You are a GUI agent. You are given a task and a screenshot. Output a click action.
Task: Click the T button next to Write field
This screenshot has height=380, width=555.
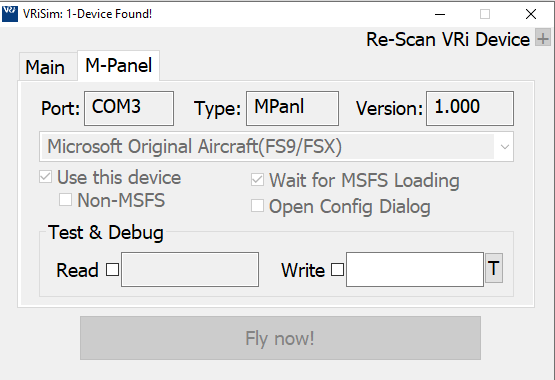pyautogui.click(x=494, y=268)
